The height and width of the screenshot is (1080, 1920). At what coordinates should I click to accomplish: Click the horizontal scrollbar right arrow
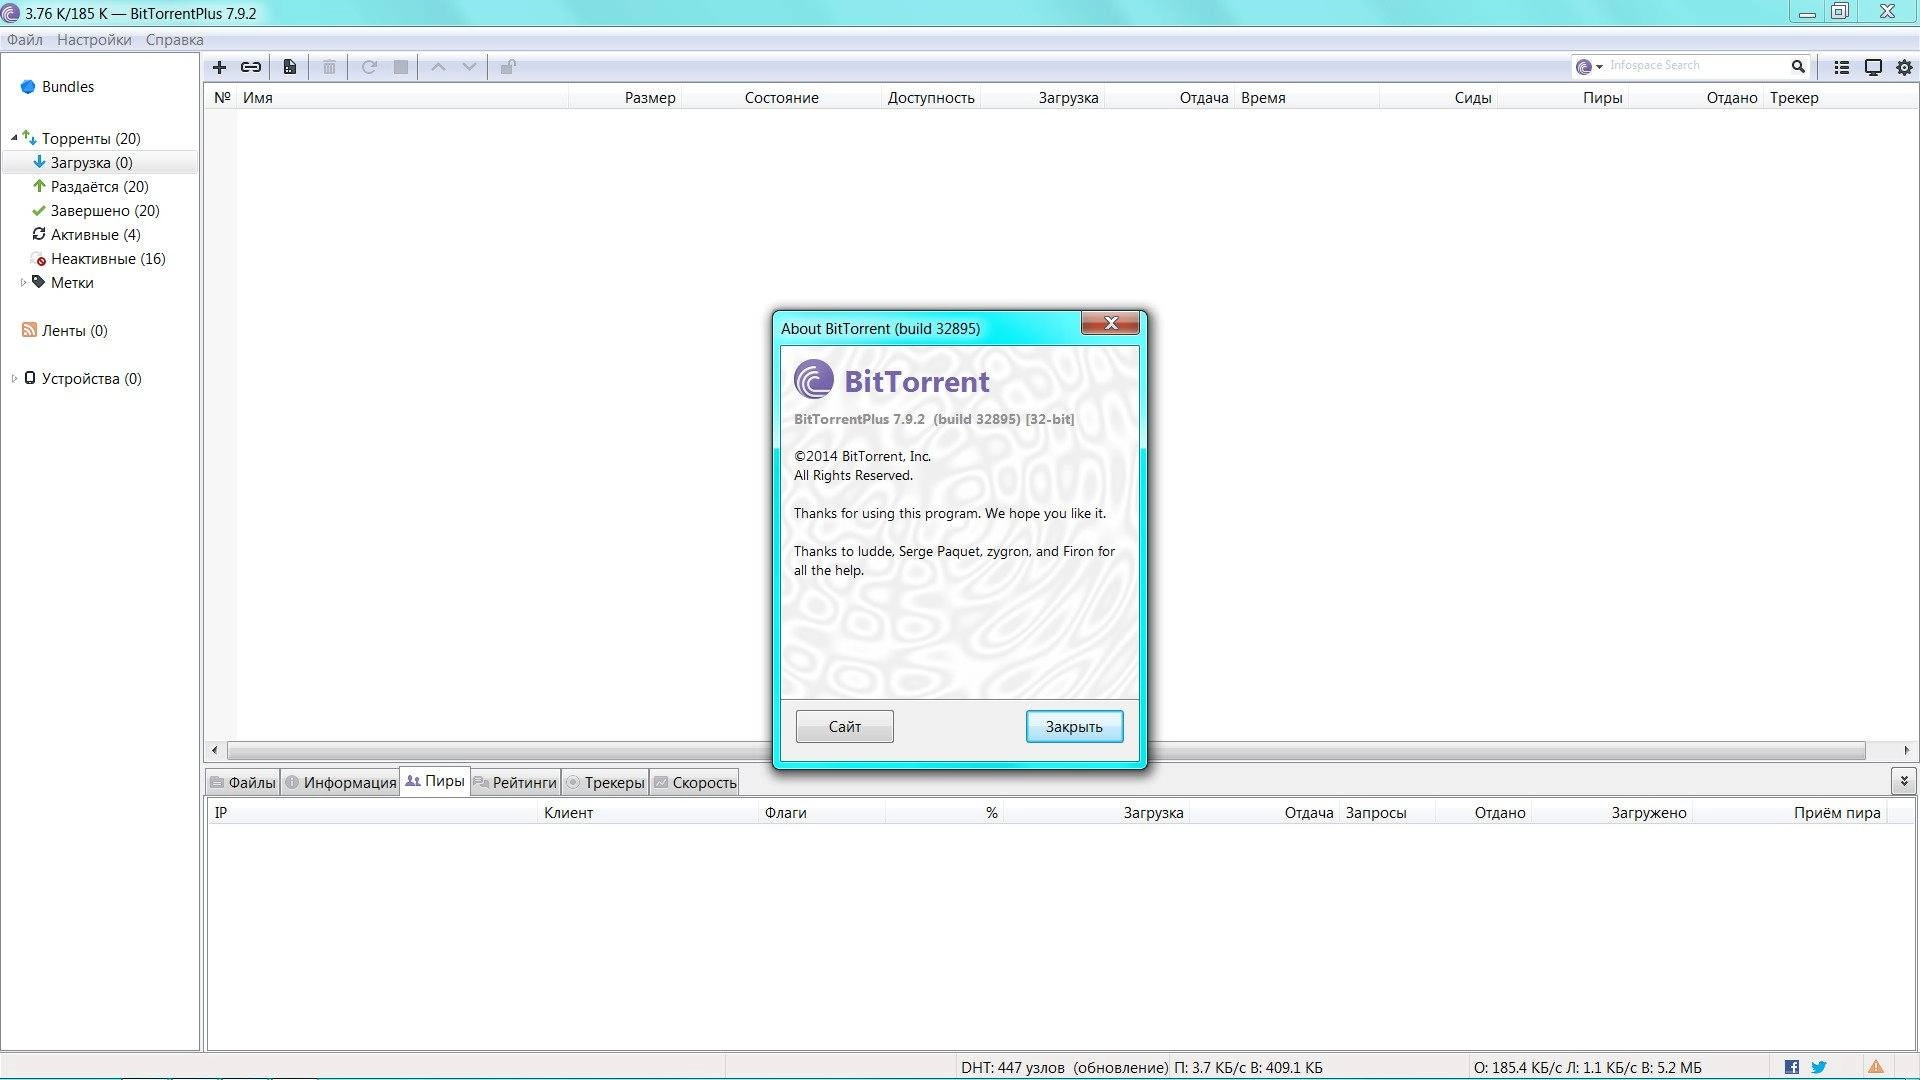coord(1906,750)
